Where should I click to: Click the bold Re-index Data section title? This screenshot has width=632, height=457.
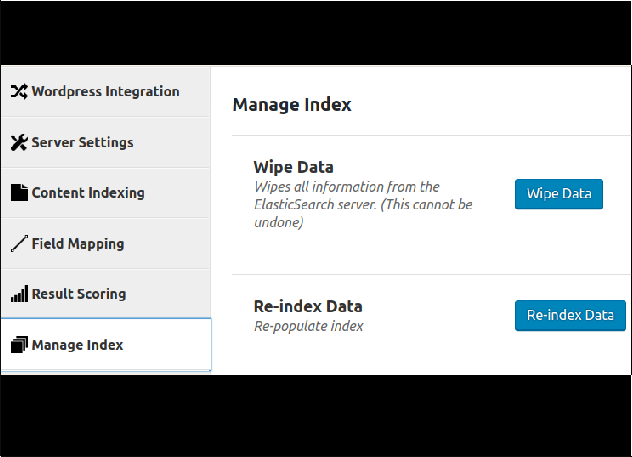pyautogui.click(x=308, y=307)
